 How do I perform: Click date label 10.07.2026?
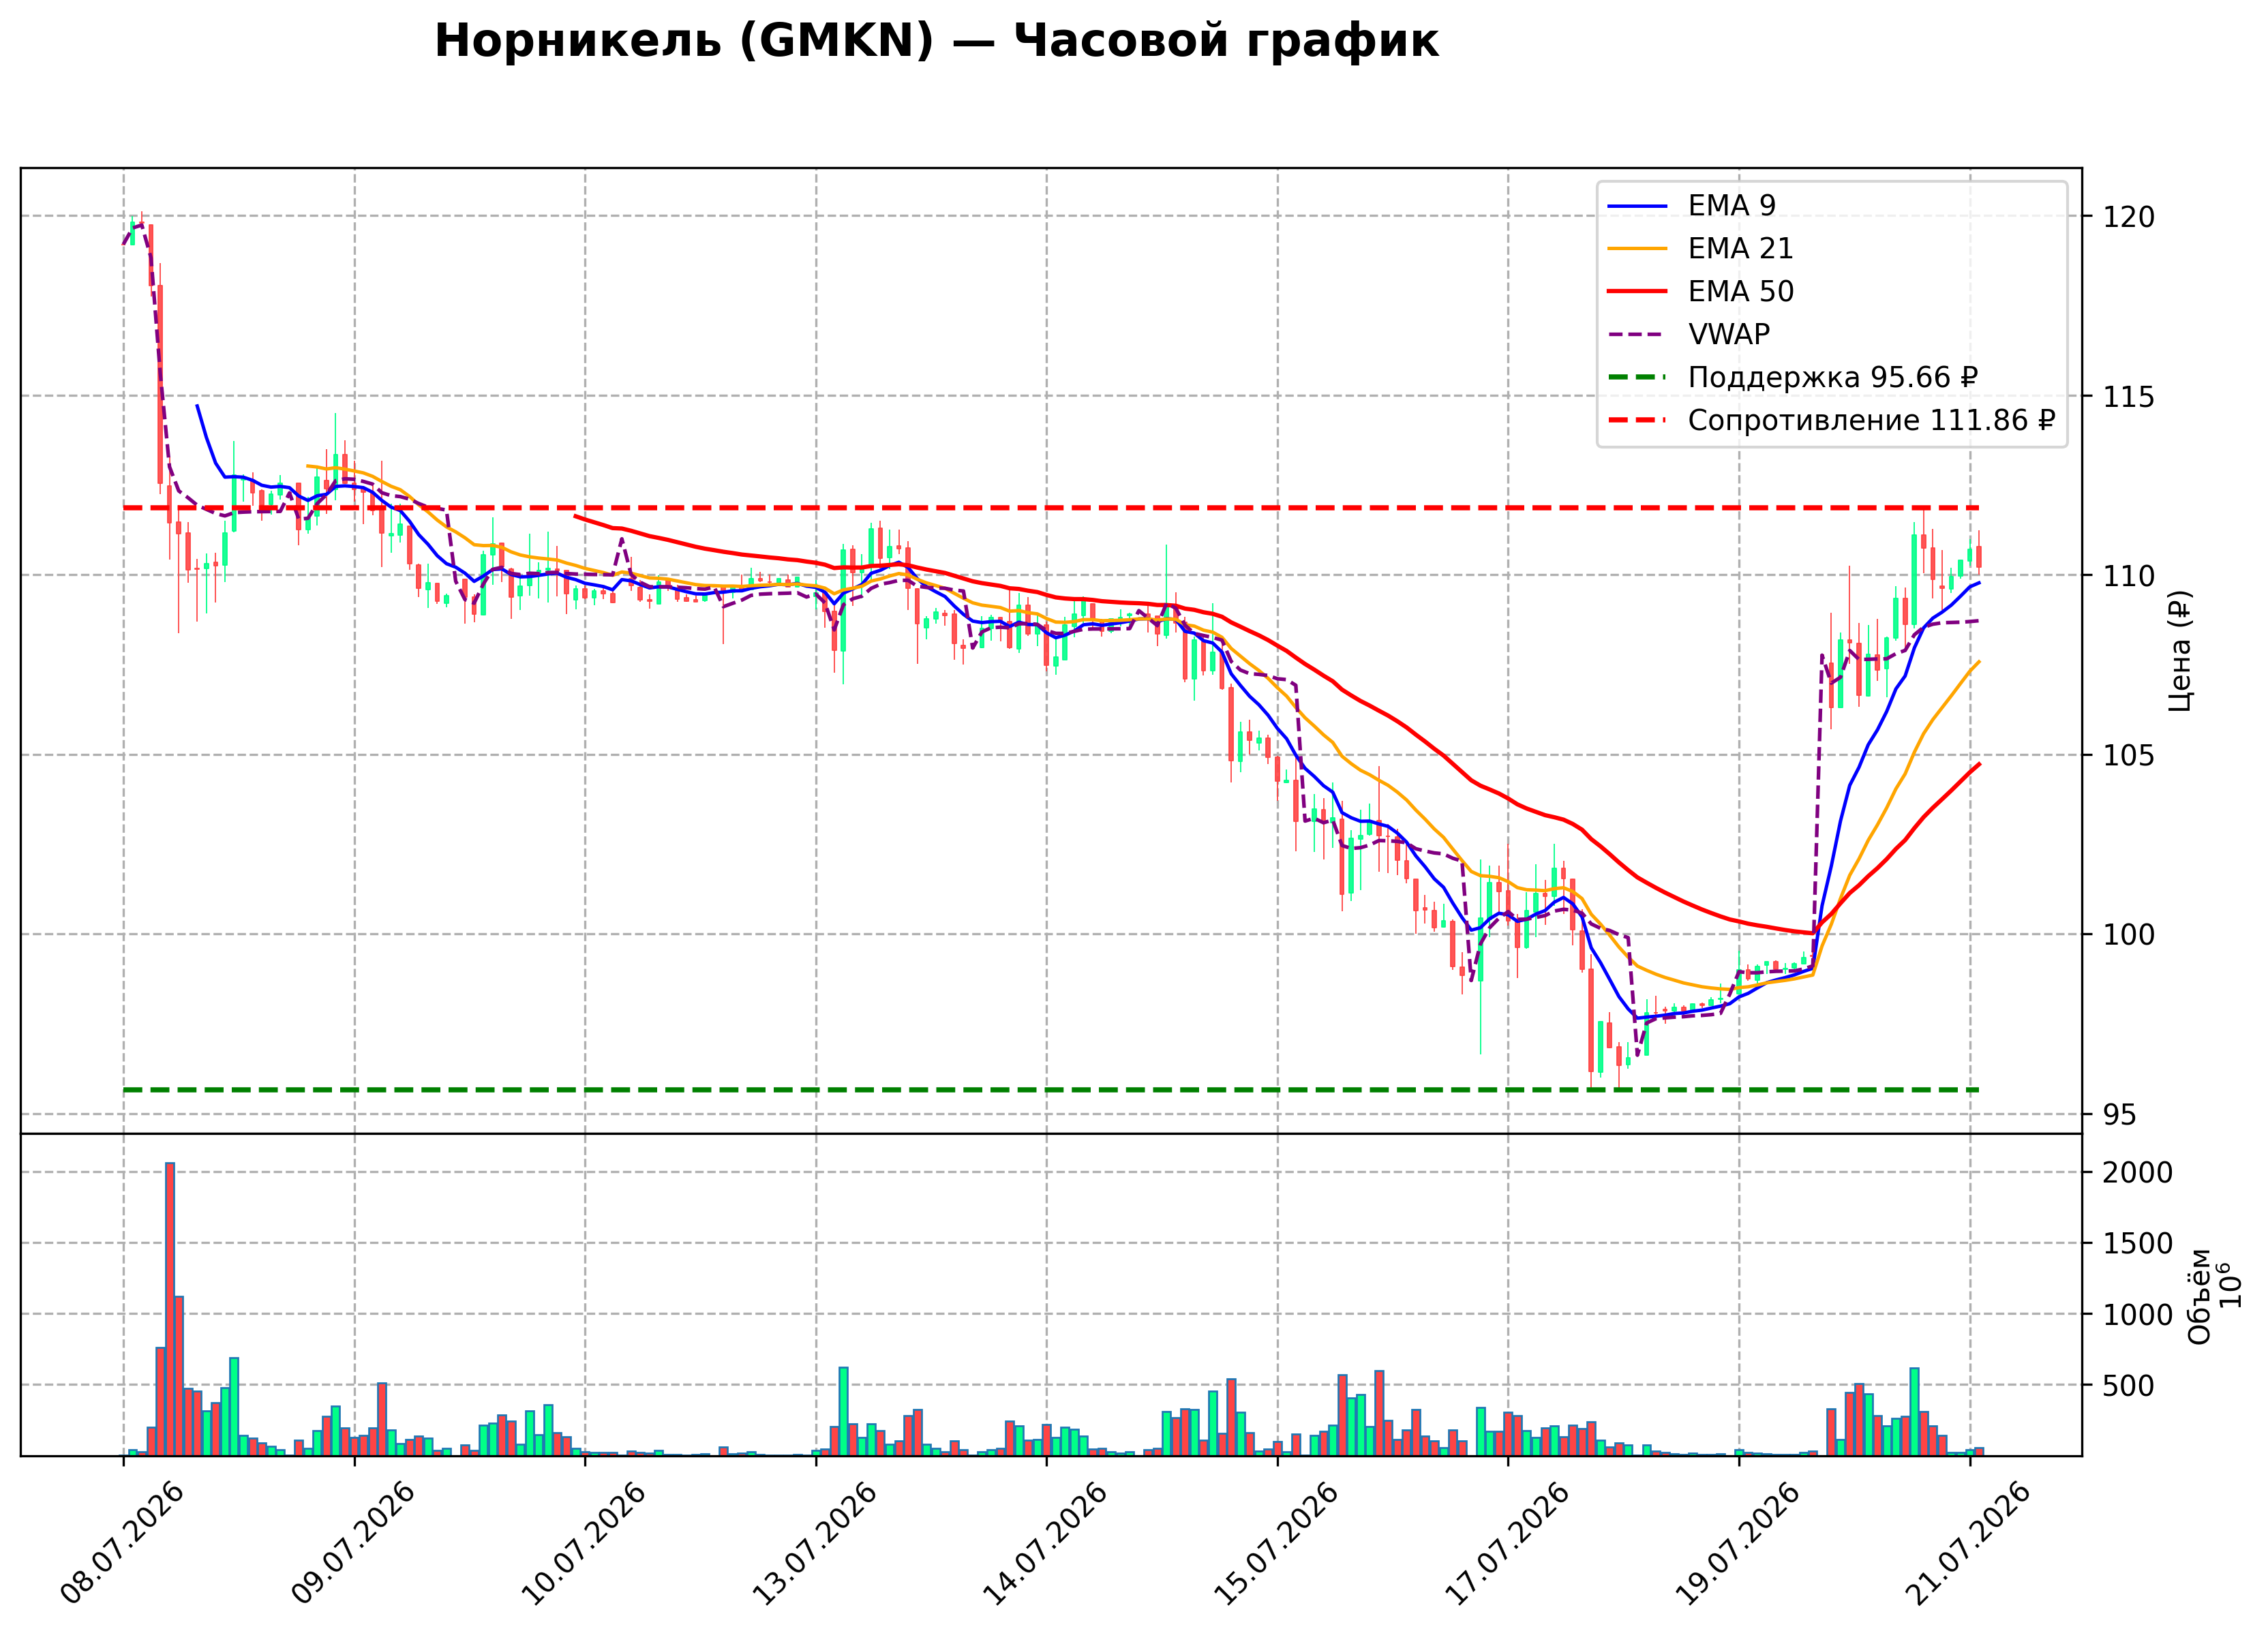(x=584, y=1544)
